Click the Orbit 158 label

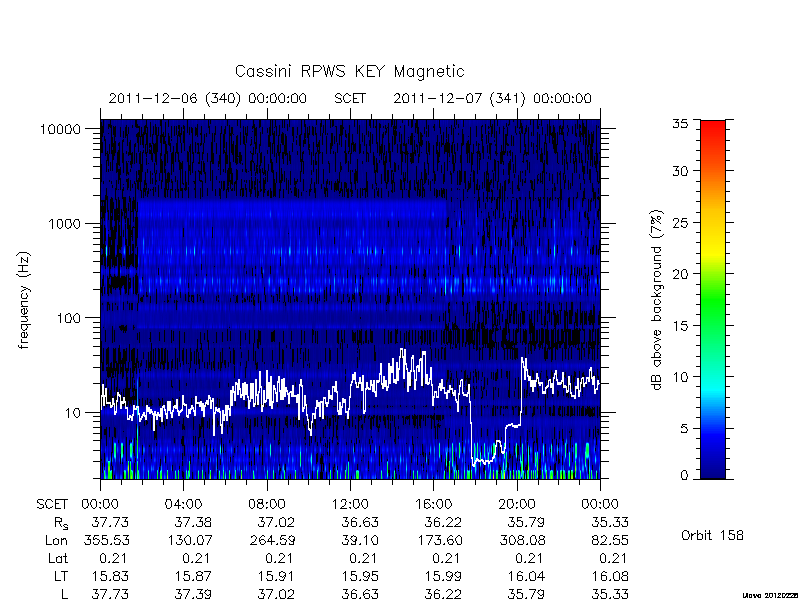tap(712, 535)
